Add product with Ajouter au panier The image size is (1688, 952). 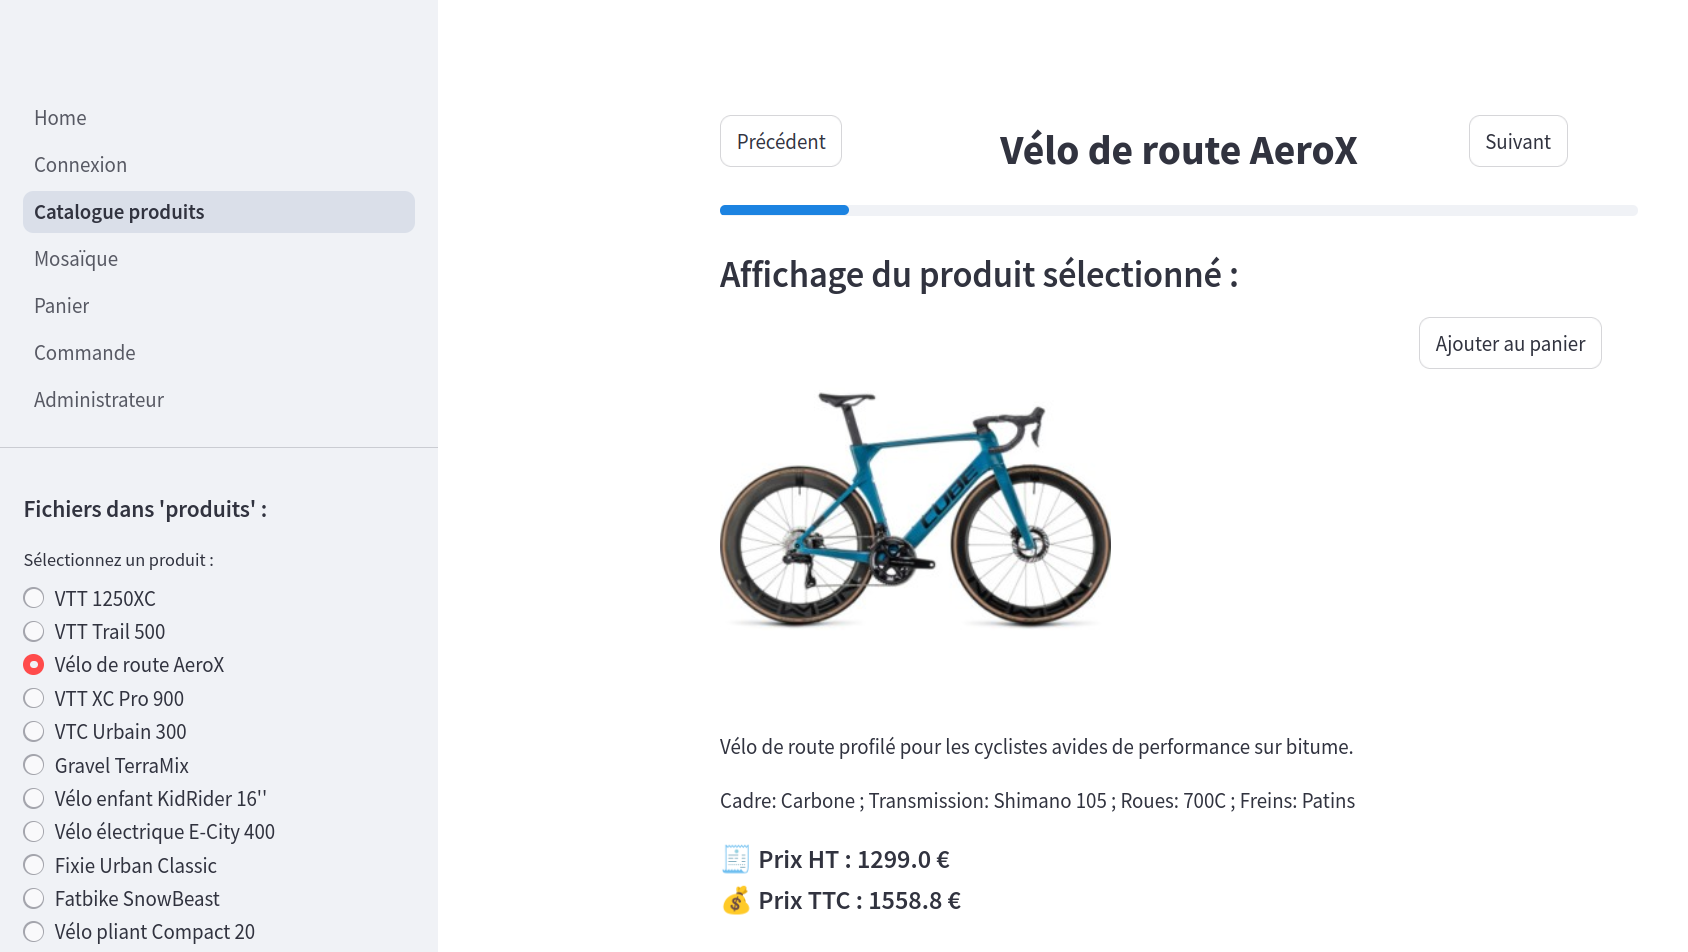(x=1510, y=343)
